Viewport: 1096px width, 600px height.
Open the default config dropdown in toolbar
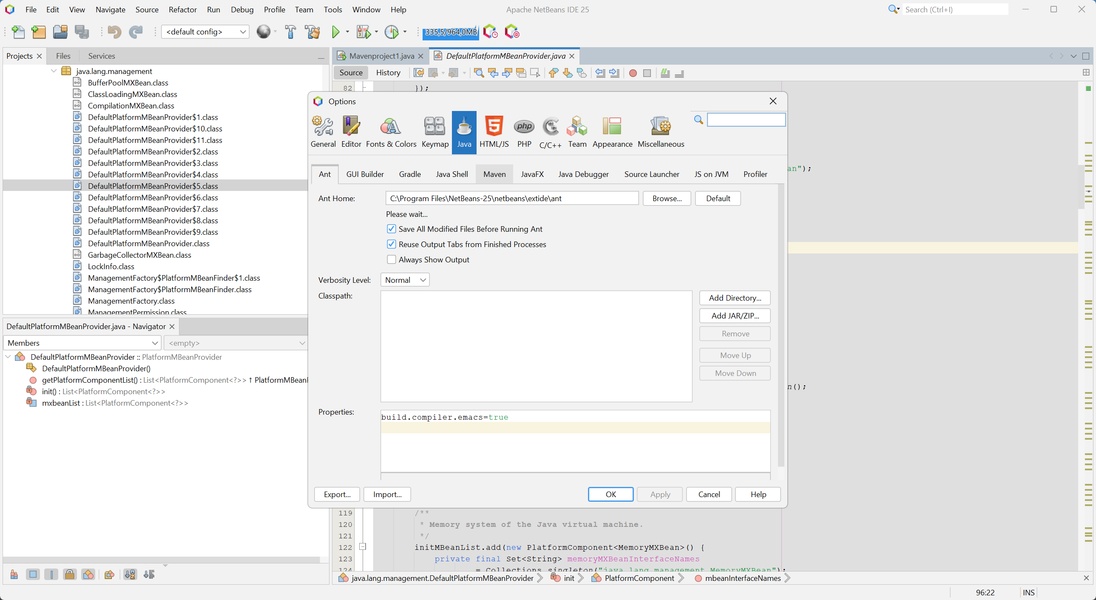click(x=205, y=32)
